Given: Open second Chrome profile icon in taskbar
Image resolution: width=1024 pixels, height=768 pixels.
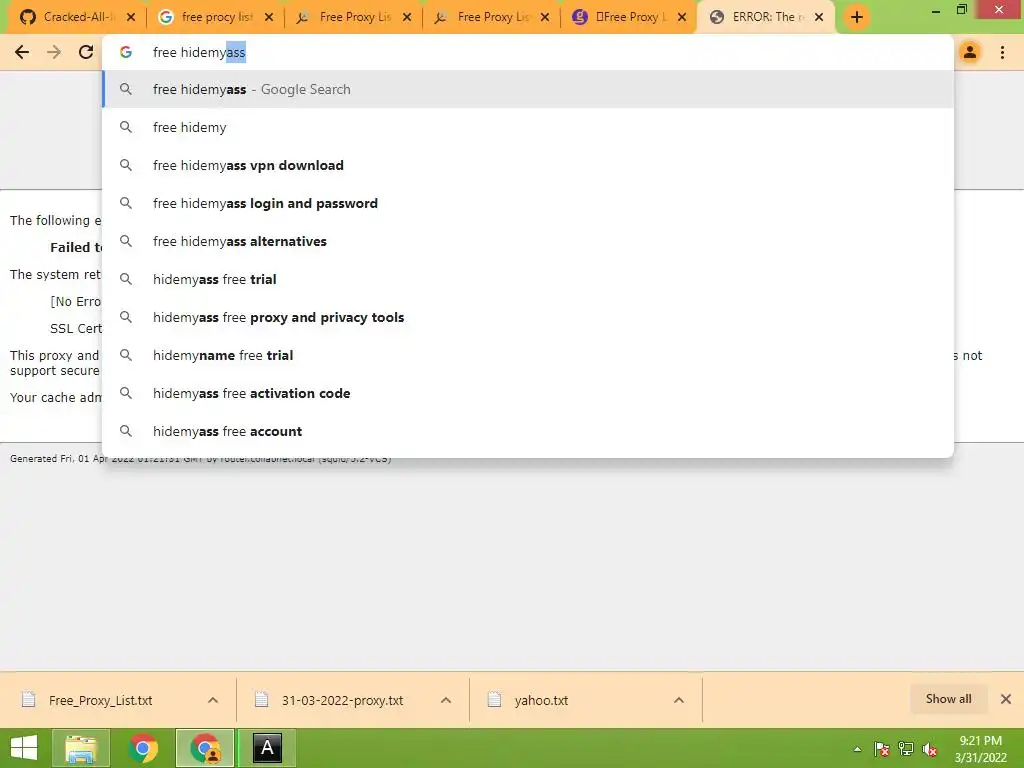Looking at the screenshot, I should 205,748.
